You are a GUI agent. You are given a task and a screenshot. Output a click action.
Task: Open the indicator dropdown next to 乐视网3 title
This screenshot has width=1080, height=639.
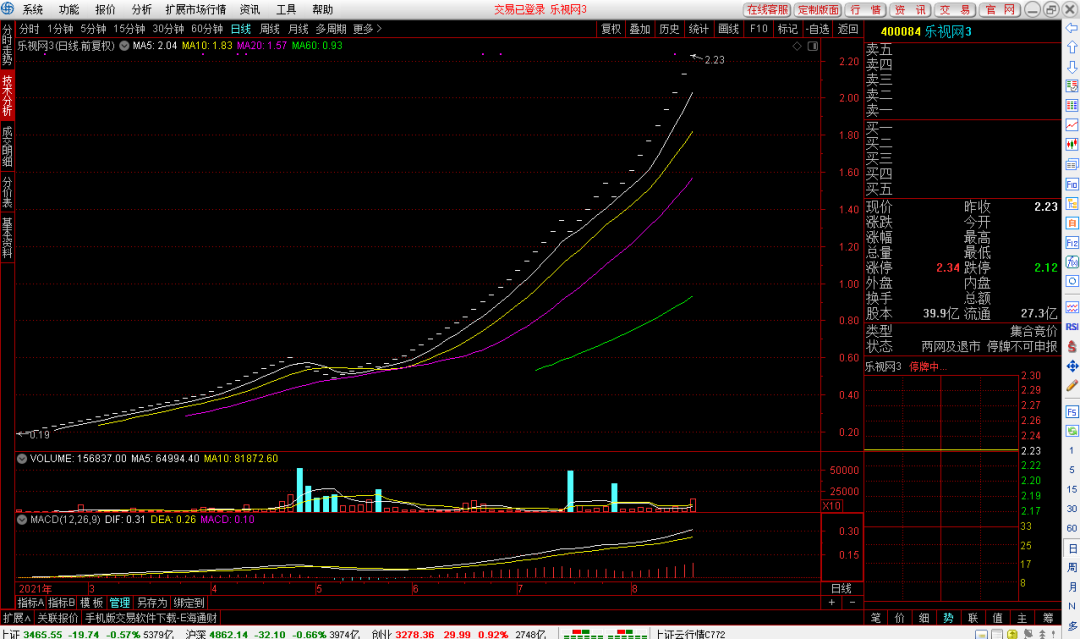(x=123, y=46)
